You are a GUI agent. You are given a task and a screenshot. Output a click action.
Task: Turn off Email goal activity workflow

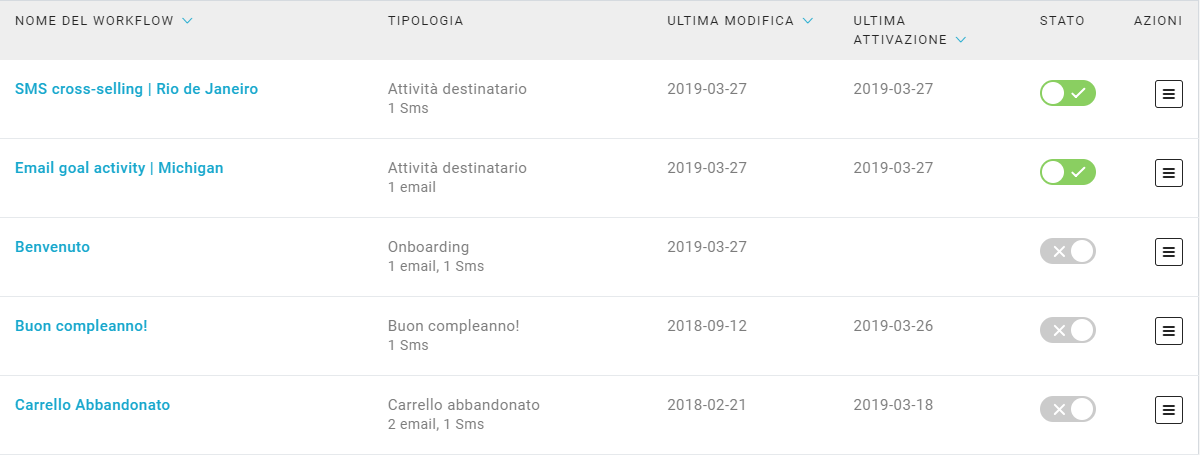[x=1068, y=173]
